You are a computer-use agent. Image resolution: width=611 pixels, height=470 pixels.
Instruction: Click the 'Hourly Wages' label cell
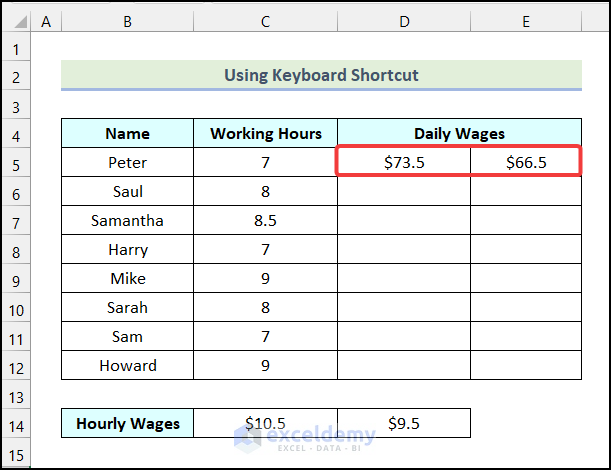click(x=127, y=424)
